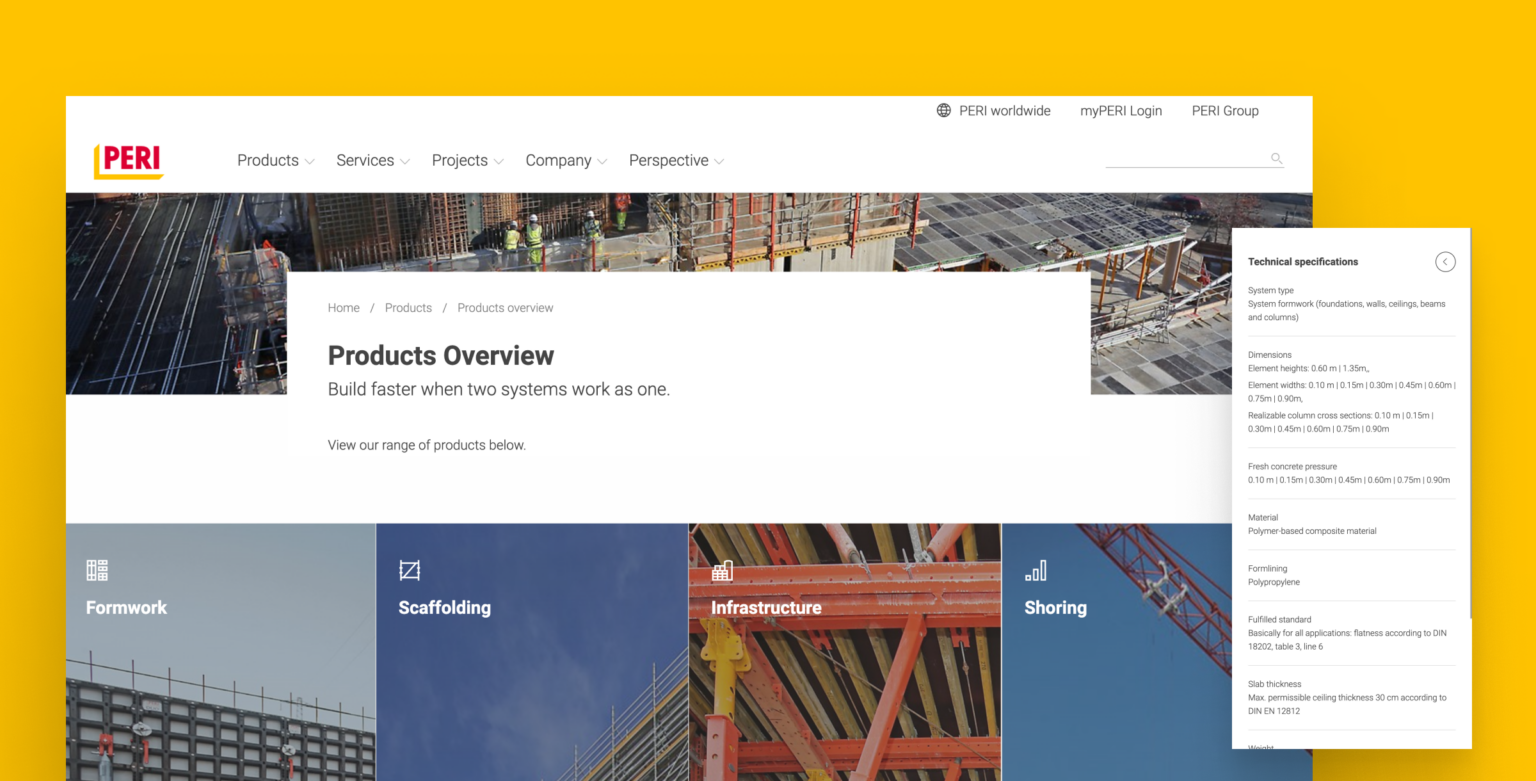Open the Company menu
The width and height of the screenshot is (1536, 781).
pos(558,160)
